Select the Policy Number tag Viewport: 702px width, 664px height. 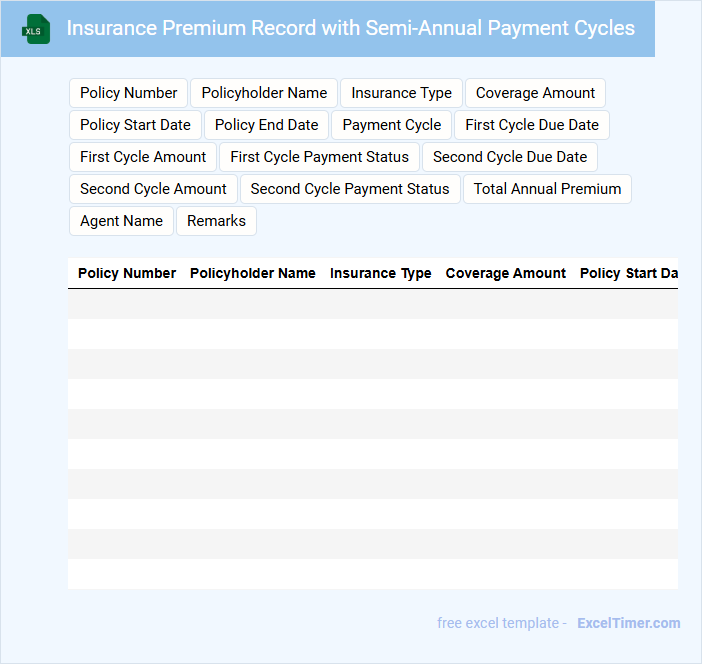128,93
